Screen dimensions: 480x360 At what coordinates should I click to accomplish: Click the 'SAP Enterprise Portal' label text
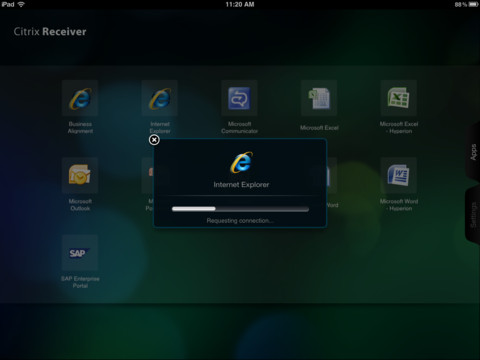point(80,282)
